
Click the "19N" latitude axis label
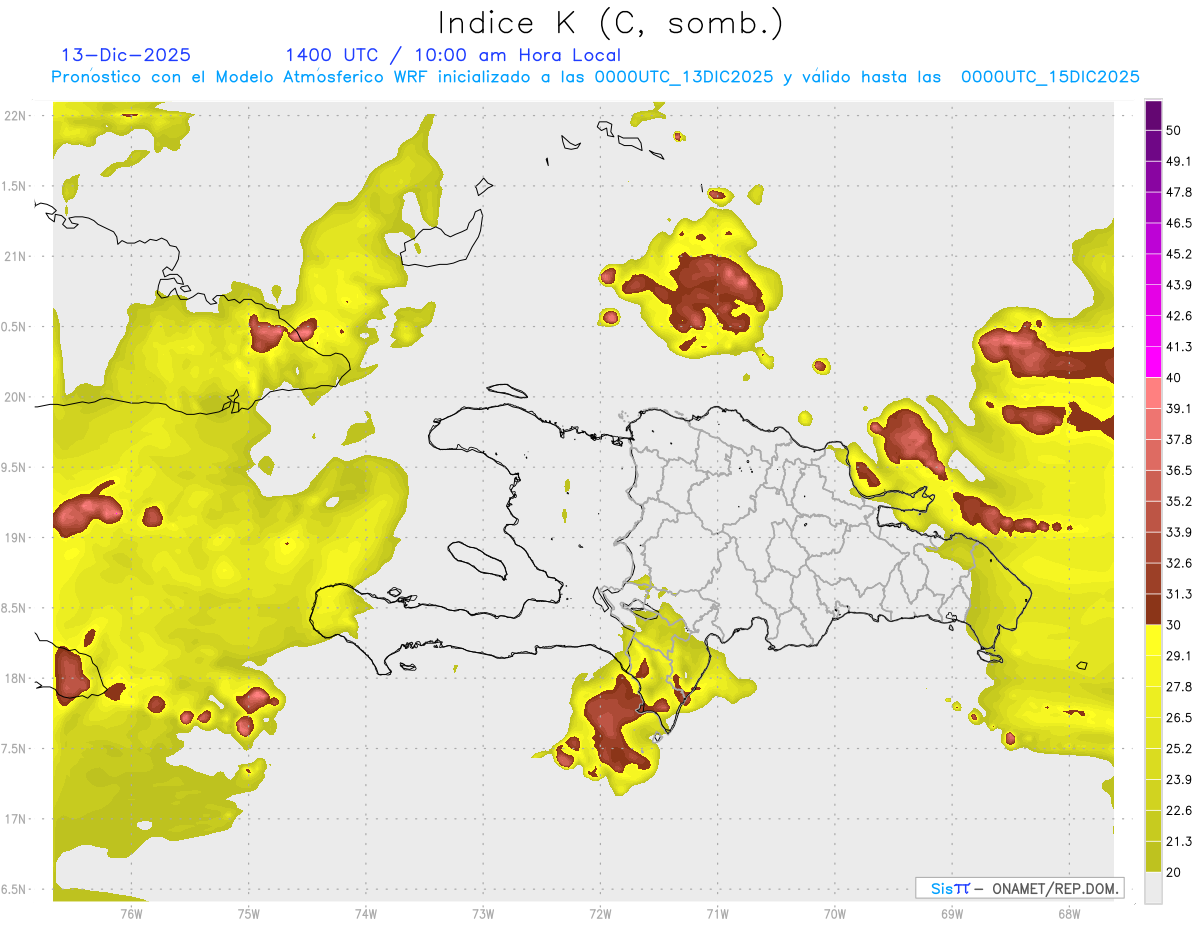coord(16,538)
